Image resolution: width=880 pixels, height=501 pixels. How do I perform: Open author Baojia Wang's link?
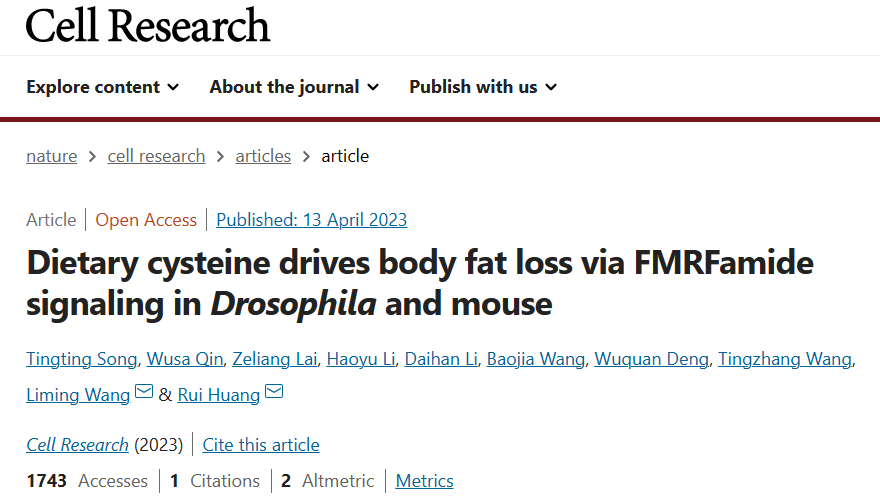pyautogui.click(x=536, y=360)
